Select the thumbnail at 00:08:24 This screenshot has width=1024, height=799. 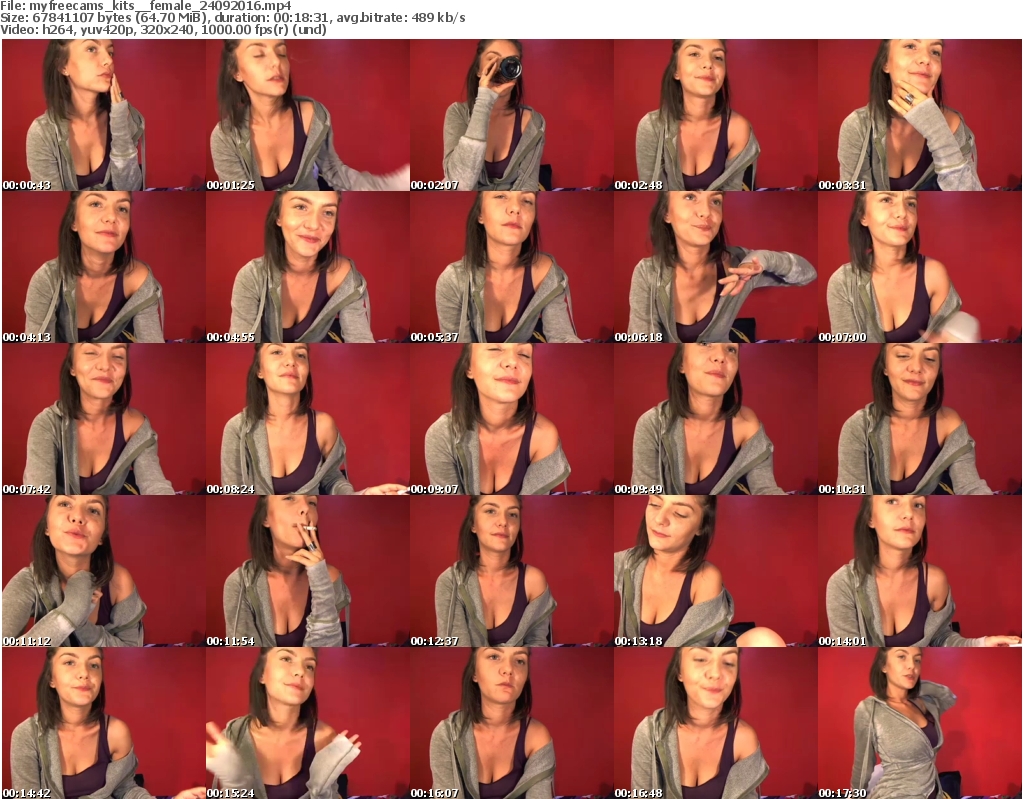pos(307,419)
